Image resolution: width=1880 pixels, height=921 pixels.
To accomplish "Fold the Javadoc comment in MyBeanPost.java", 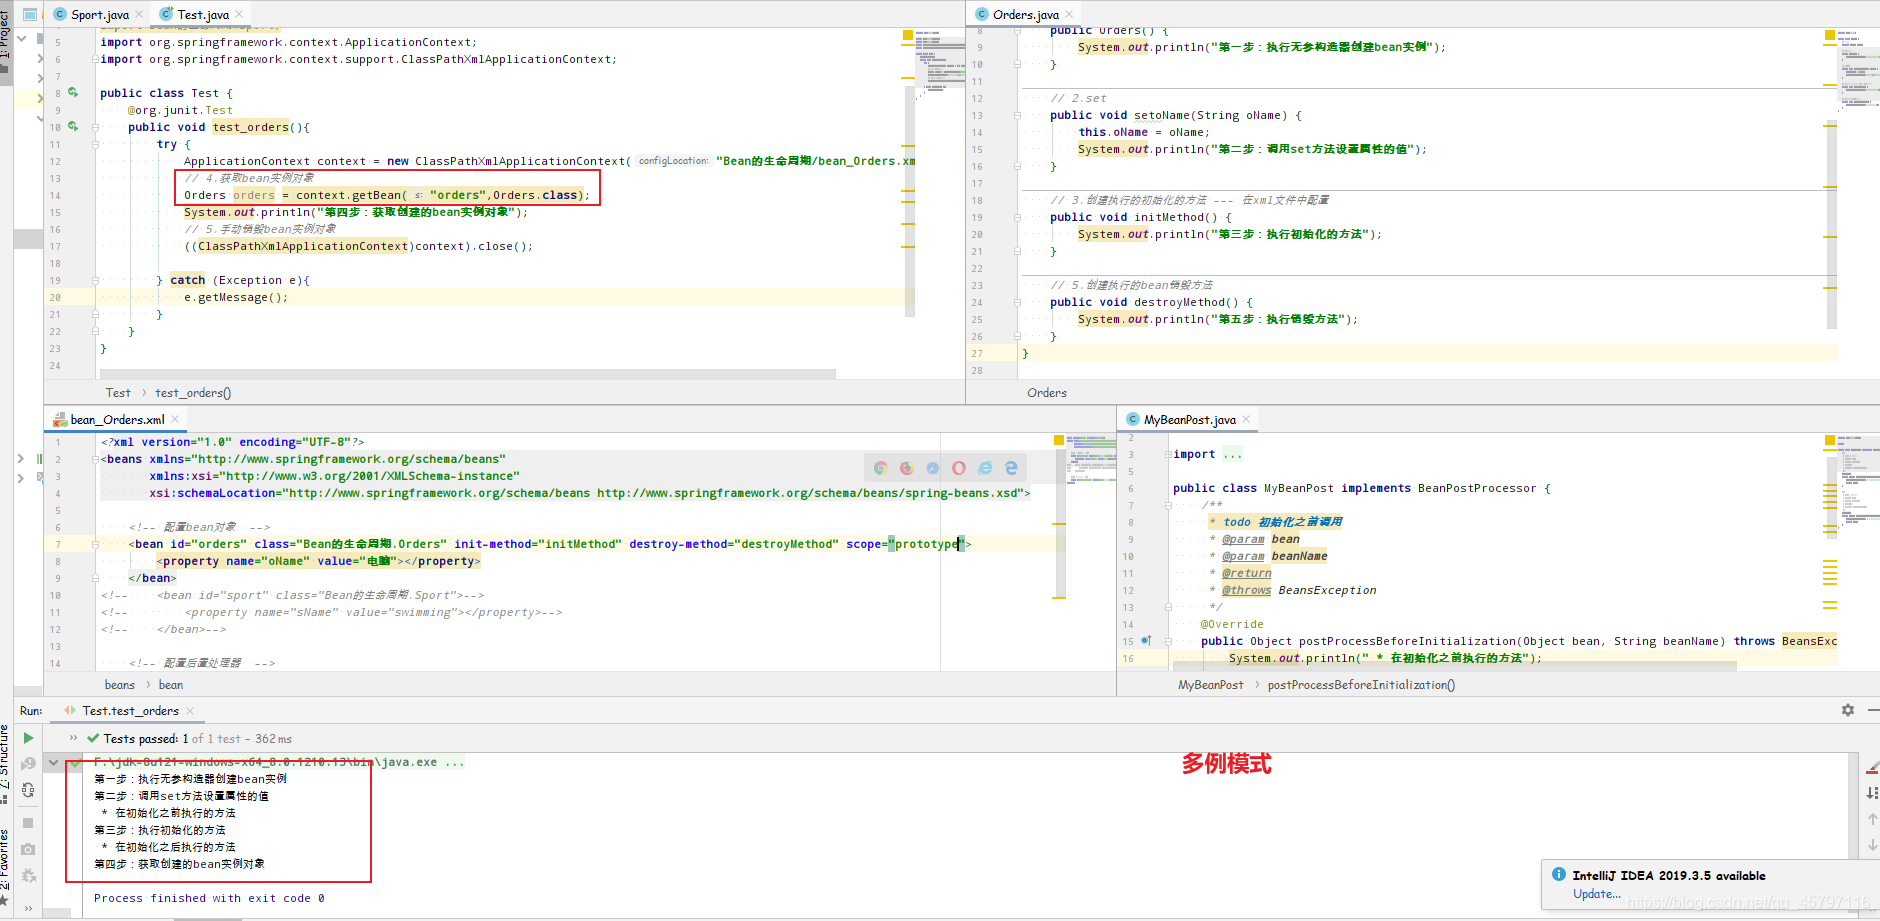I will pyautogui.click(x=1168, y=505).
